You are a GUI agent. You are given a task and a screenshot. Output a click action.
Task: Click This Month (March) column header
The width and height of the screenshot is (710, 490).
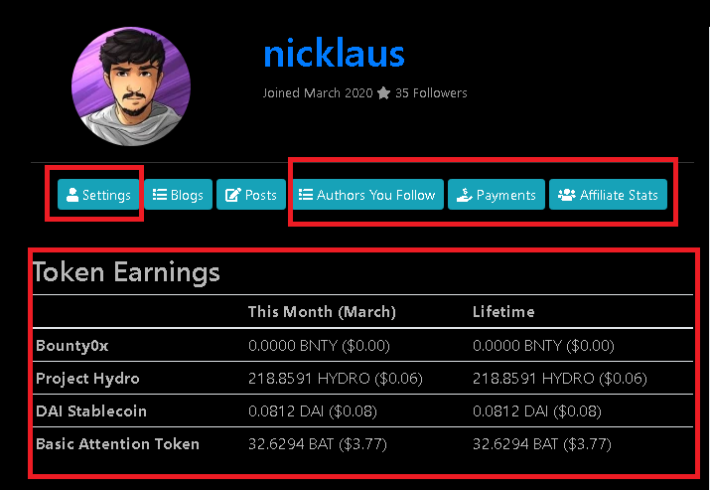coord(322,312)
